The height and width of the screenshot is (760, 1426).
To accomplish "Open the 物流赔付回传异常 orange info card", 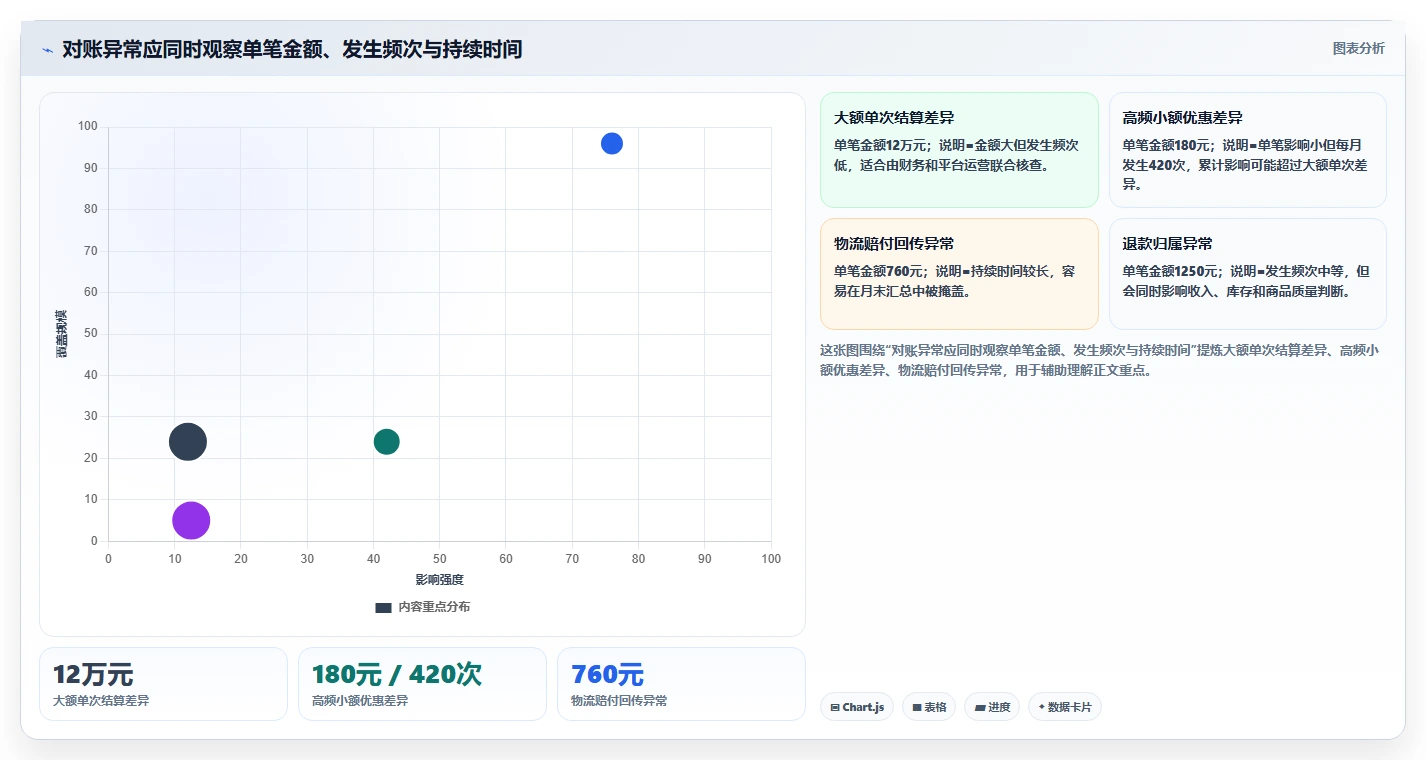I will point(959,274).
